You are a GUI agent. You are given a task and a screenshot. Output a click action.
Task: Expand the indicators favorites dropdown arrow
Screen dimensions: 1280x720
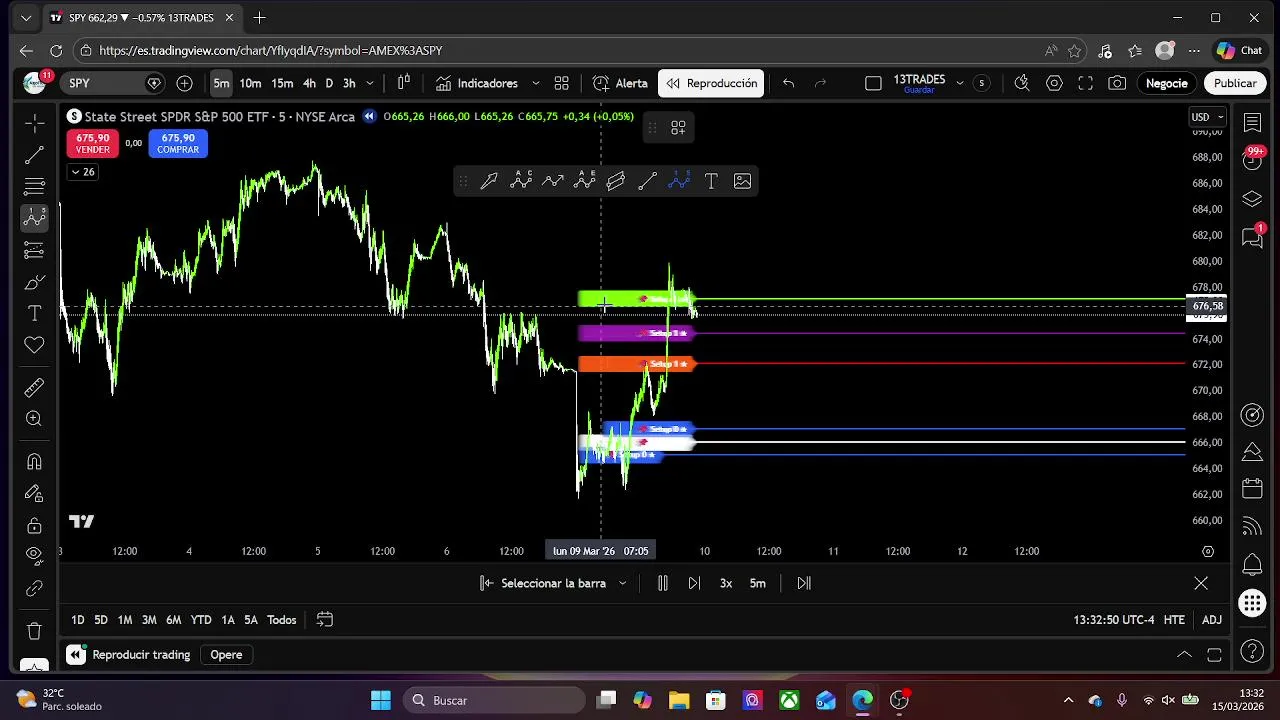(535, 83)
